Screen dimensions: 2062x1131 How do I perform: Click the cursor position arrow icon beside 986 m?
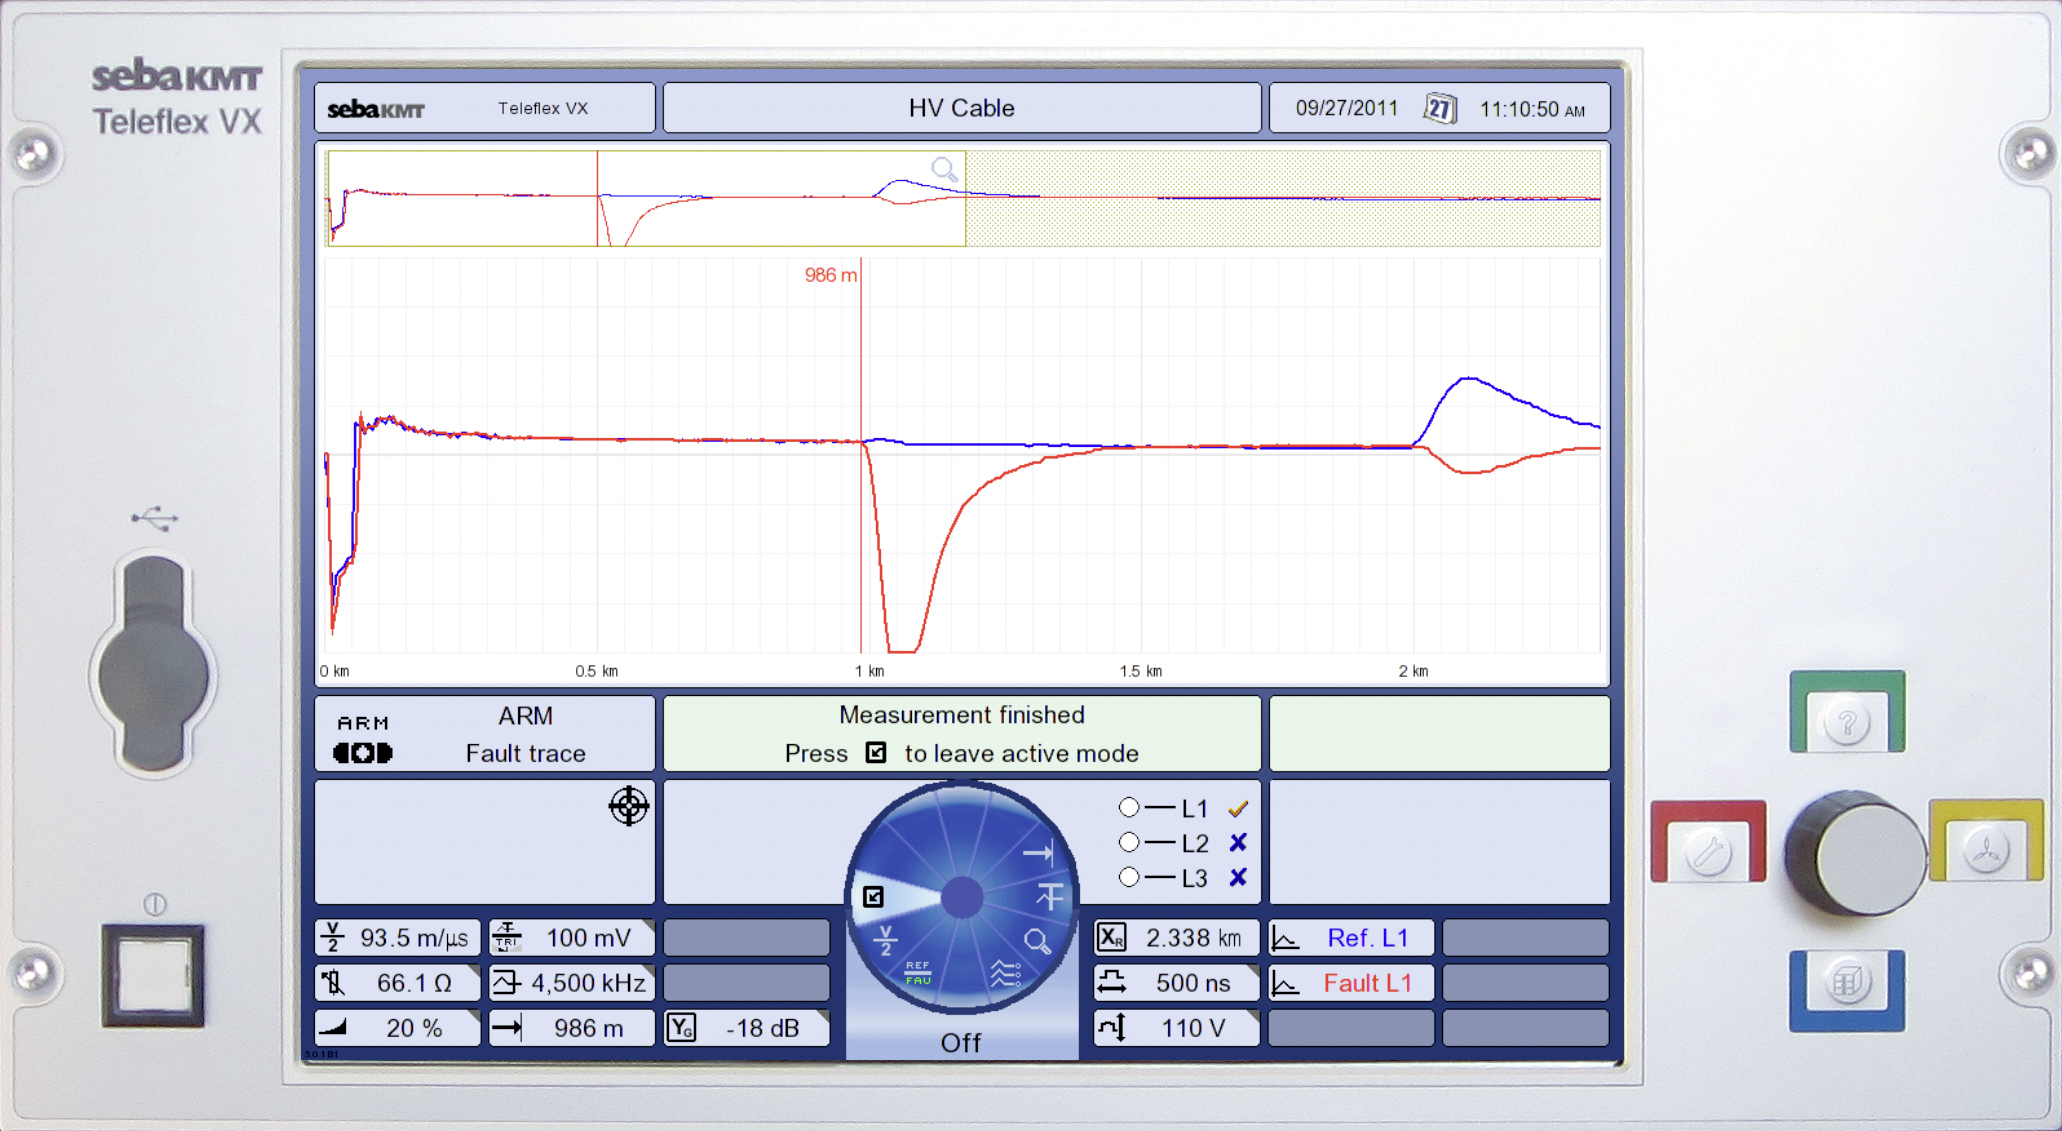tap(507, 1027)
